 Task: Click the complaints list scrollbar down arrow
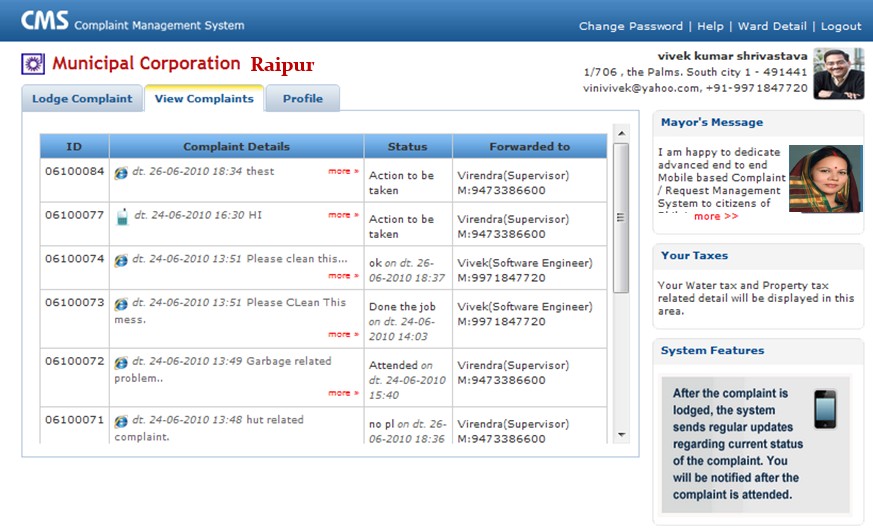(621, 435)
